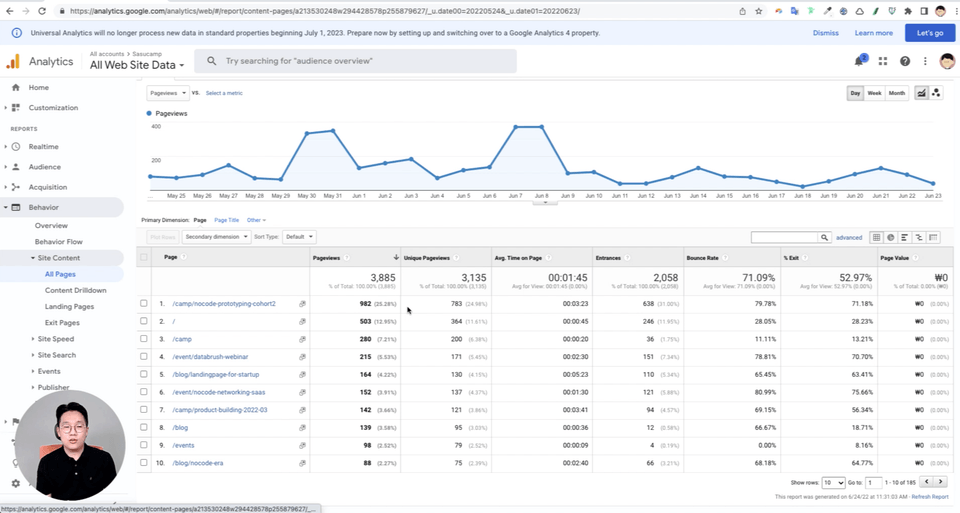The image size is (960, 513).
Task: Reload the browser page
Action: pos(42,11)
